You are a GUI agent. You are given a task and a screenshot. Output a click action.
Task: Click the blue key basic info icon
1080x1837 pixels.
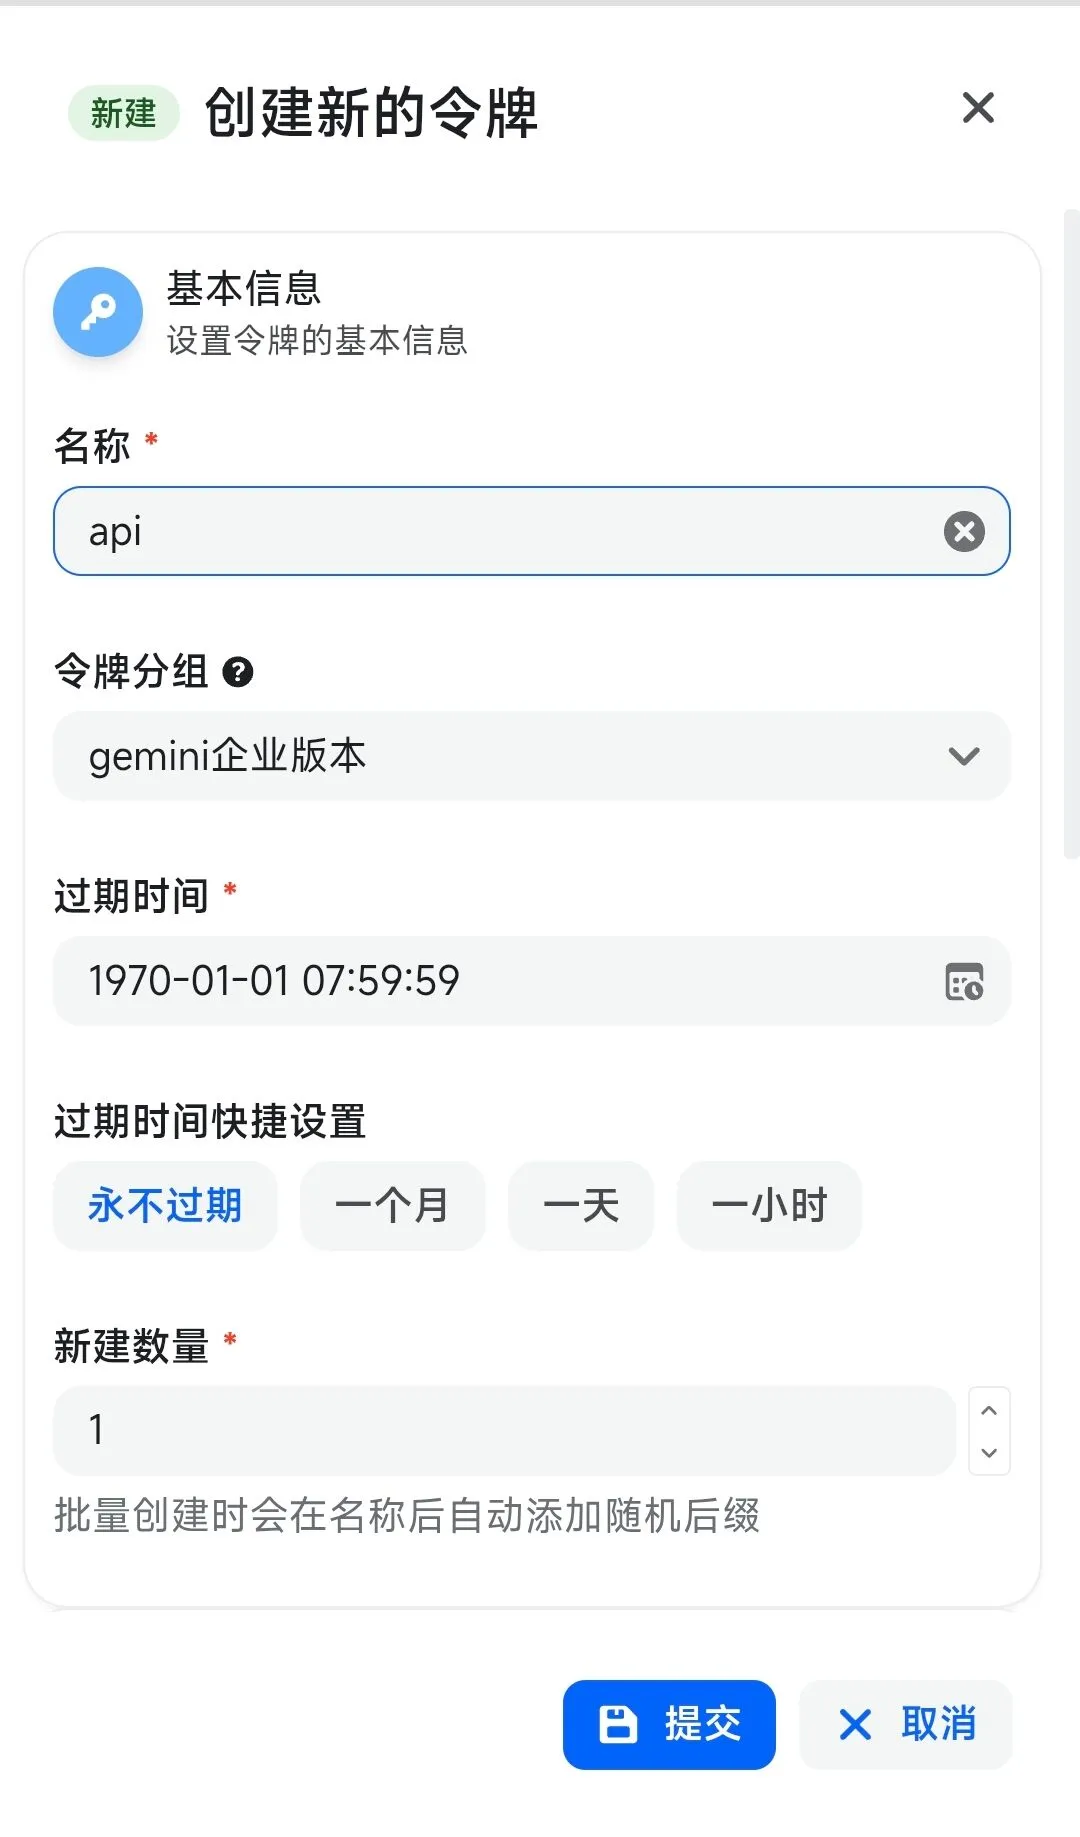[97, 312]
